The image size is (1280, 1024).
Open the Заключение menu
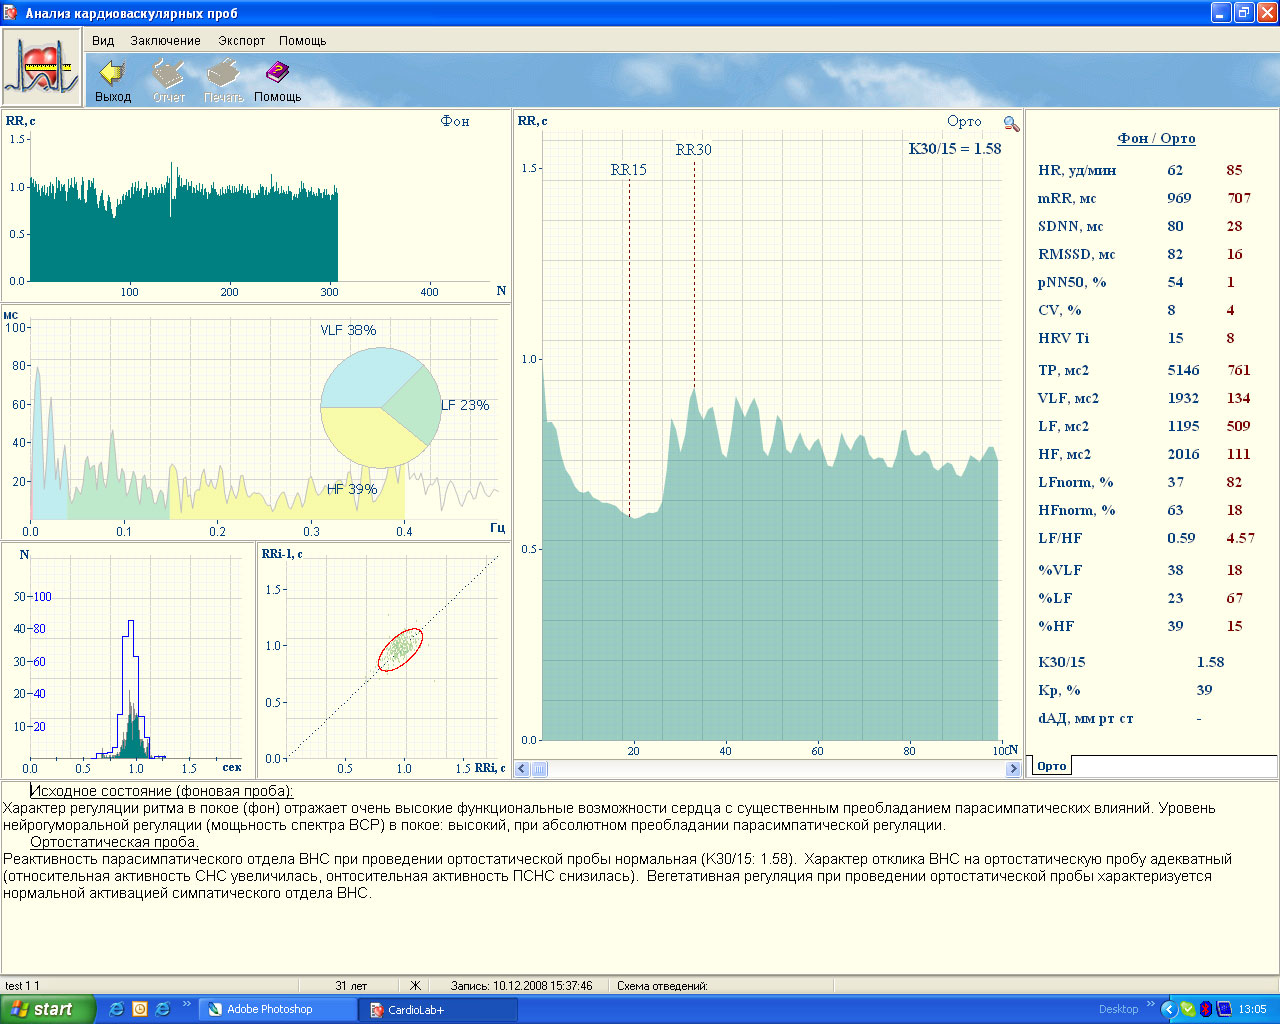coord(165,41)
